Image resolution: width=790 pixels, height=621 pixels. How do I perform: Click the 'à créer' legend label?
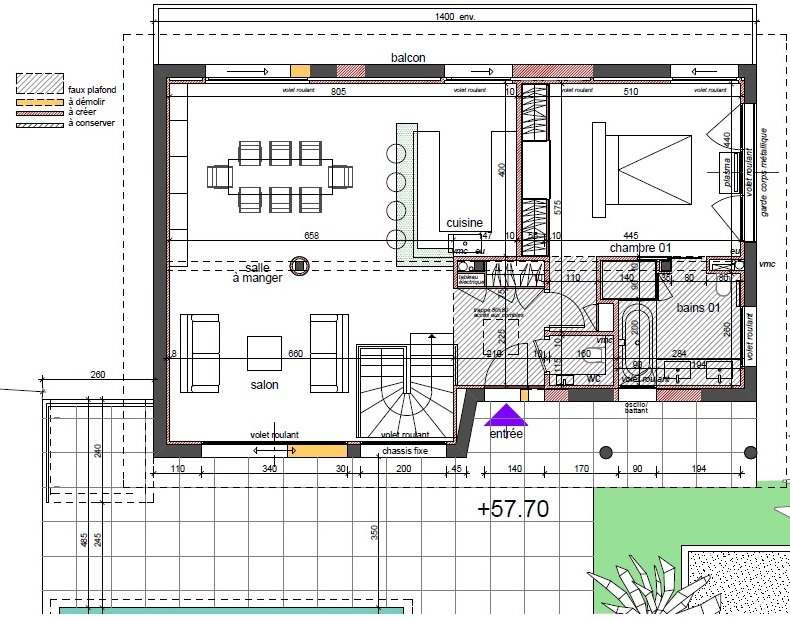pos(83,112)
